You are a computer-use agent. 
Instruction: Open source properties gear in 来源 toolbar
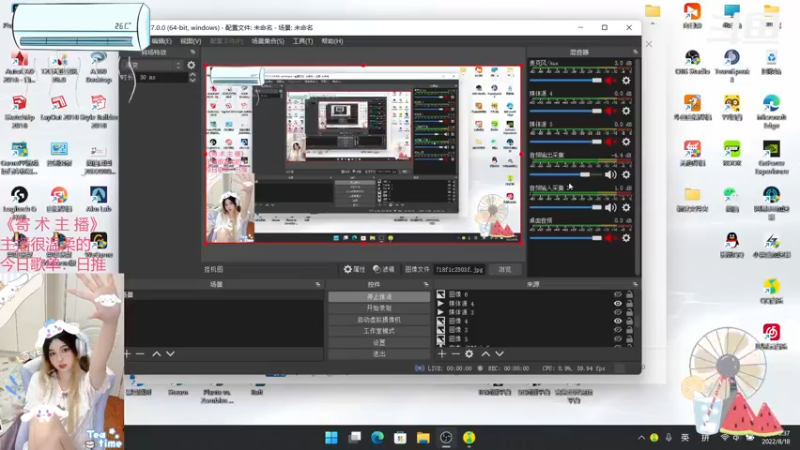coord(469,354)
